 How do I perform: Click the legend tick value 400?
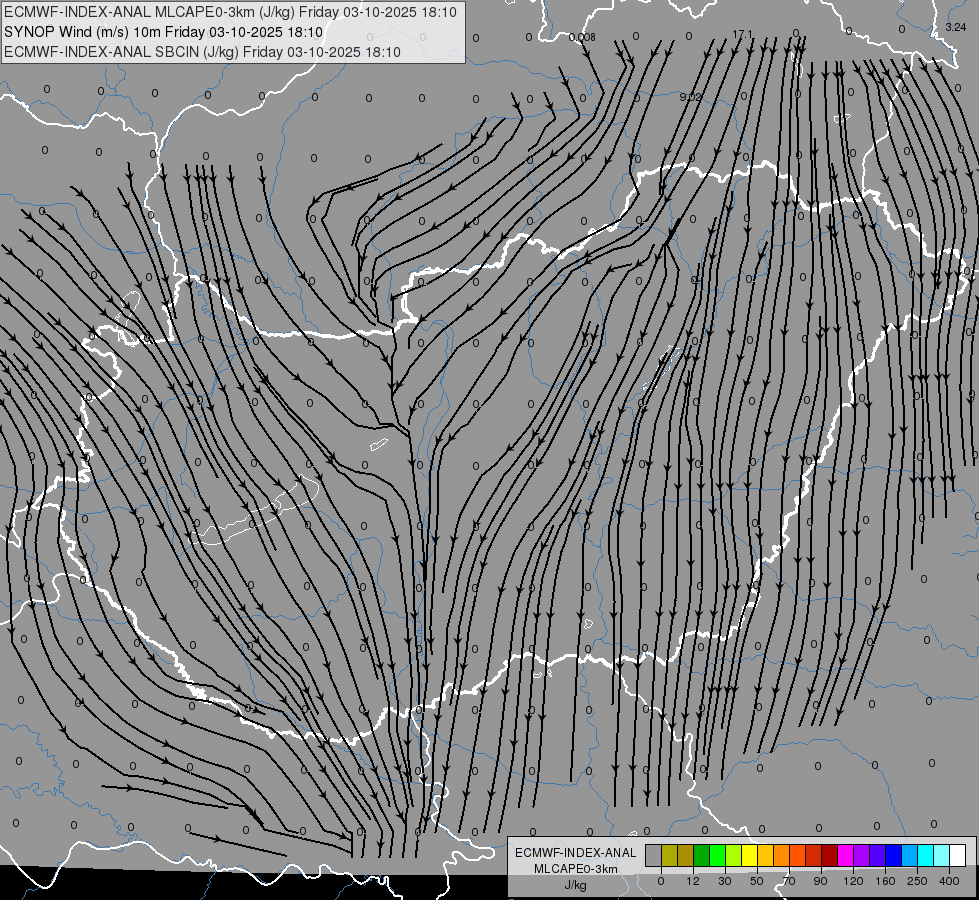[949, 881]
